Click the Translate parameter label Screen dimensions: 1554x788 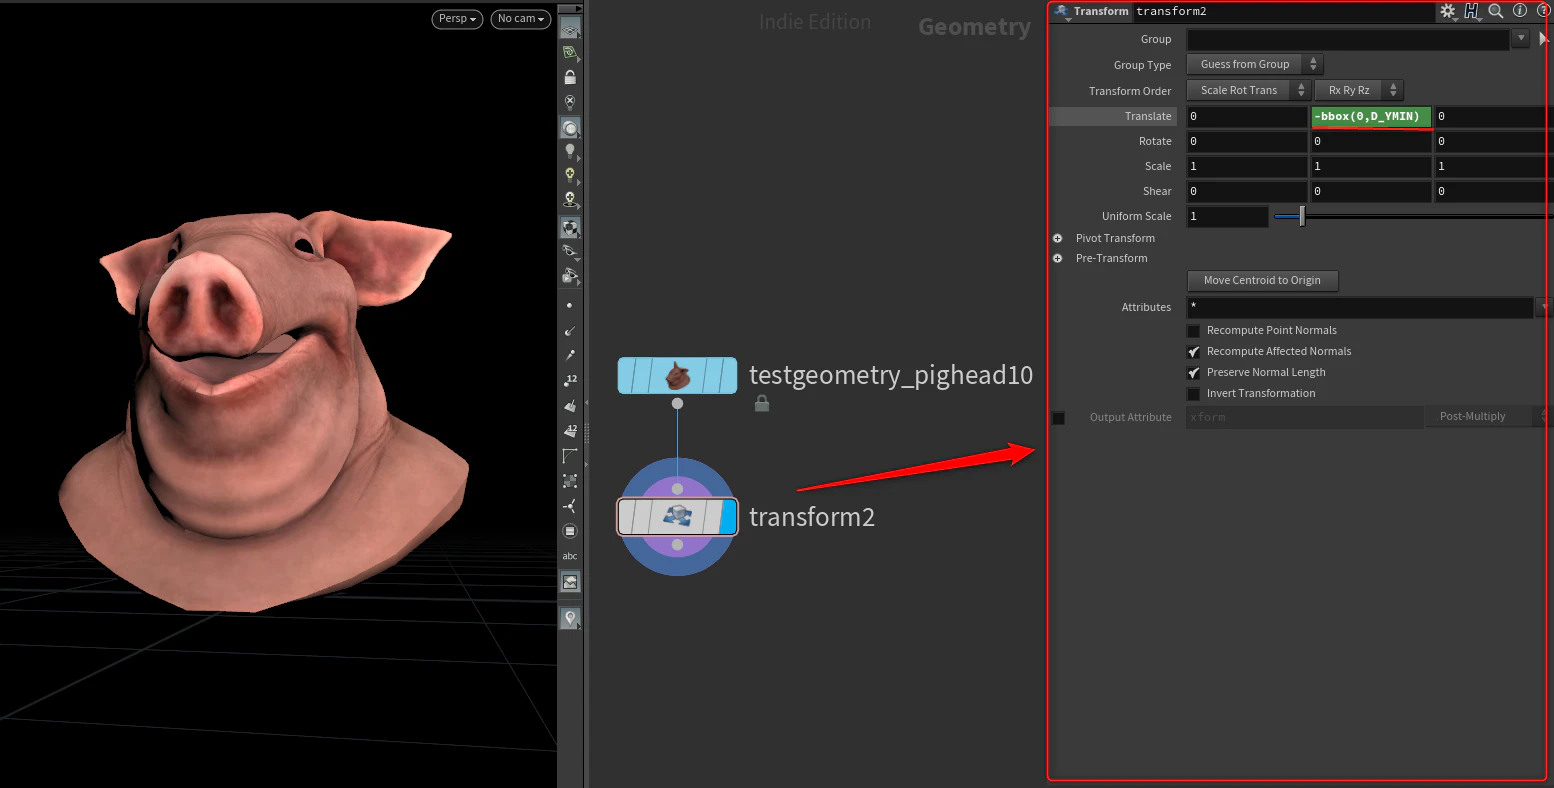click(x=1148, y=116)
